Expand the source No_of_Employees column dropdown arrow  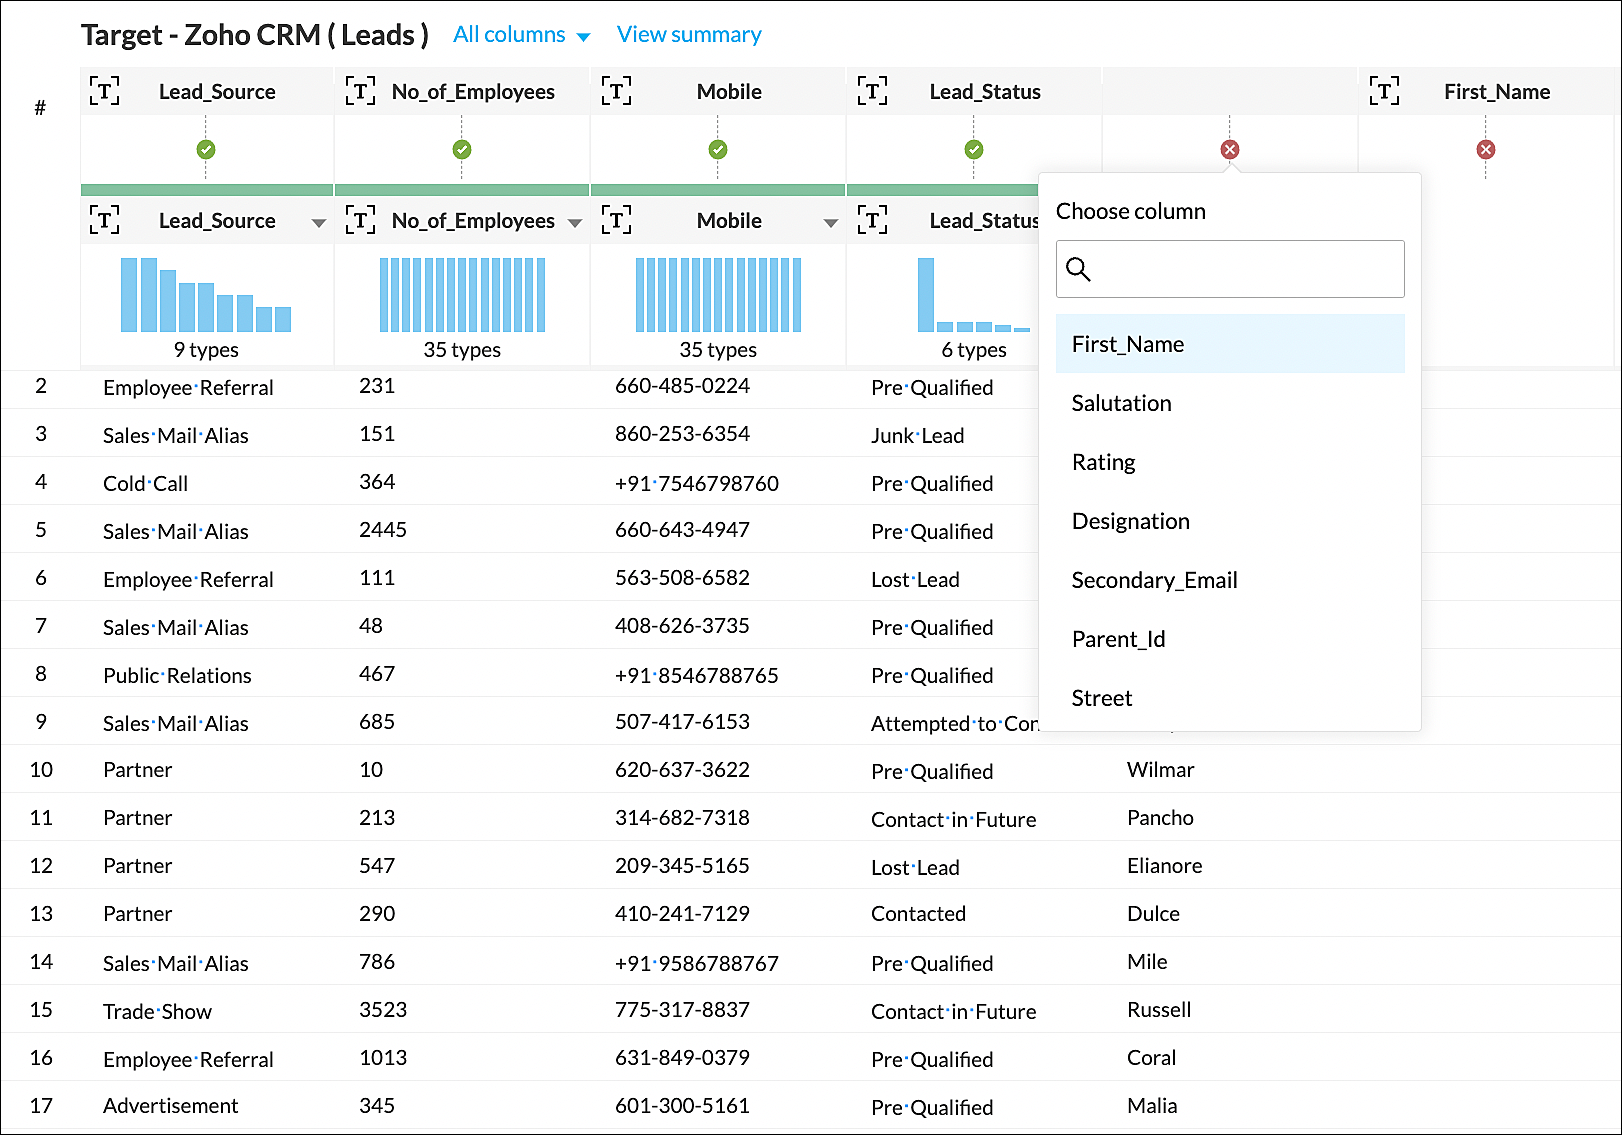point(575,222)
